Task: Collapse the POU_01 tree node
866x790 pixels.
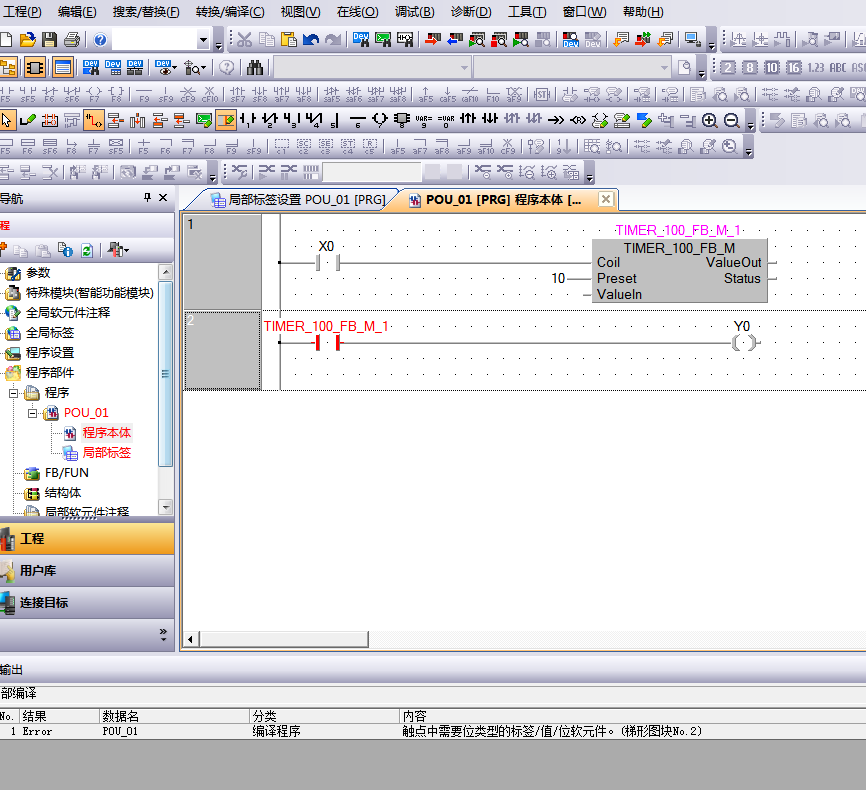Action: (x=32, y=413)
